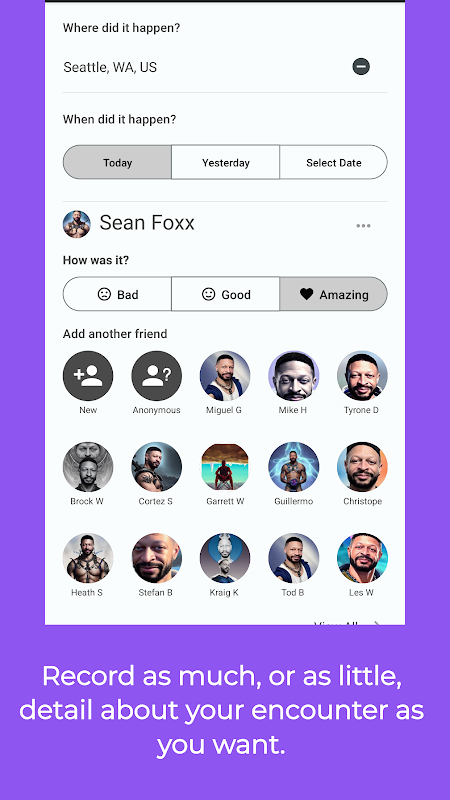Select the Anonymous friend icon

tap(157, 376)
